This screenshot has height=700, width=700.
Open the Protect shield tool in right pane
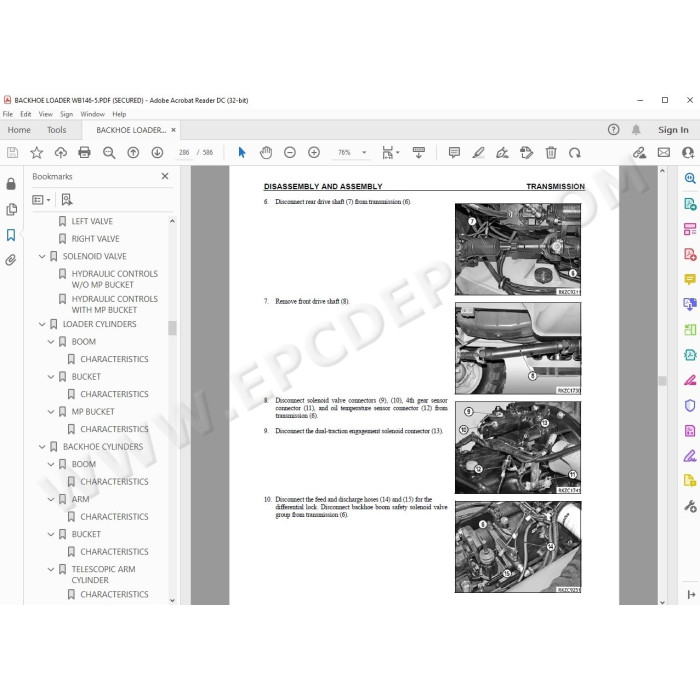[690, 405]
